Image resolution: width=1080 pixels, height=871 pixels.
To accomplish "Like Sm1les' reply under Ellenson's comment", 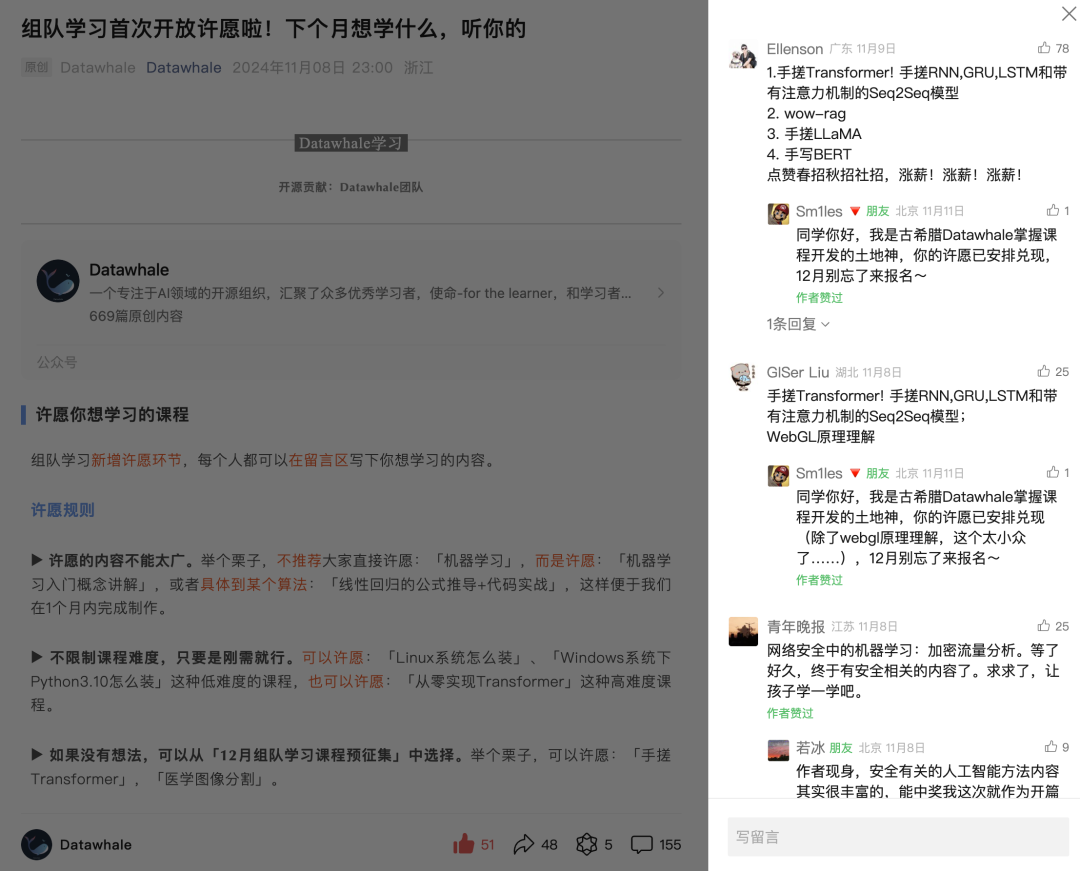I will click(1052, 210).
